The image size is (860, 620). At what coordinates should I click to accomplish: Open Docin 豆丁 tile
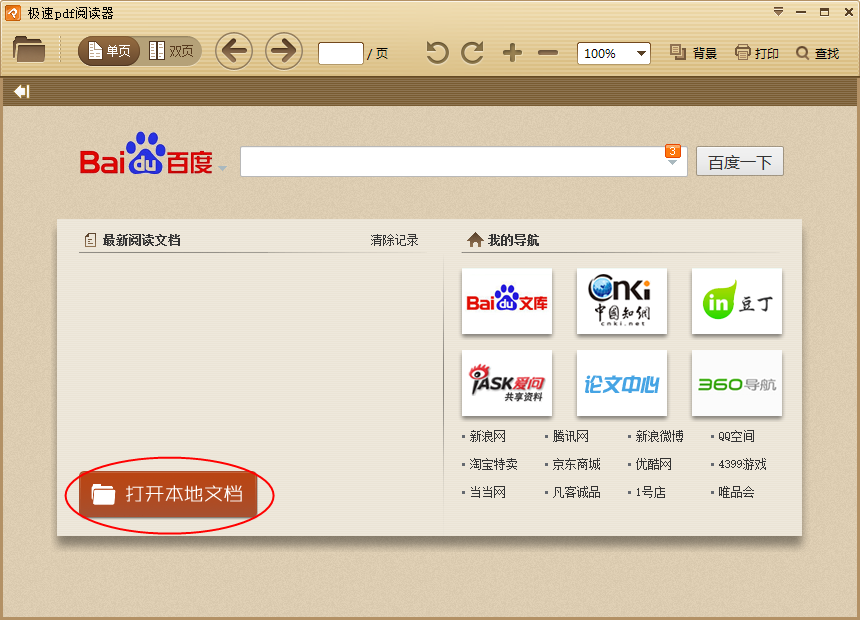coord(737,301)
